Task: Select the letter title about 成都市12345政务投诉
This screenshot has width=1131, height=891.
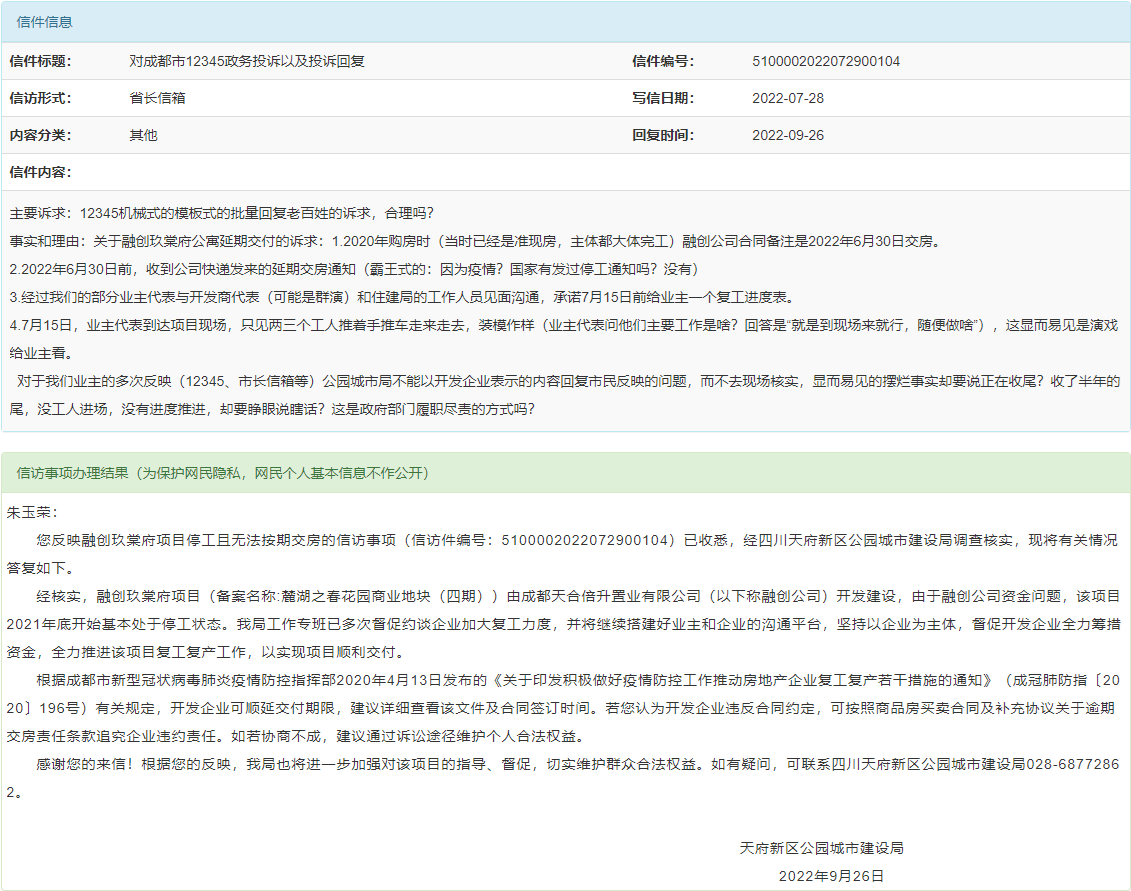Action: (247, 61)
